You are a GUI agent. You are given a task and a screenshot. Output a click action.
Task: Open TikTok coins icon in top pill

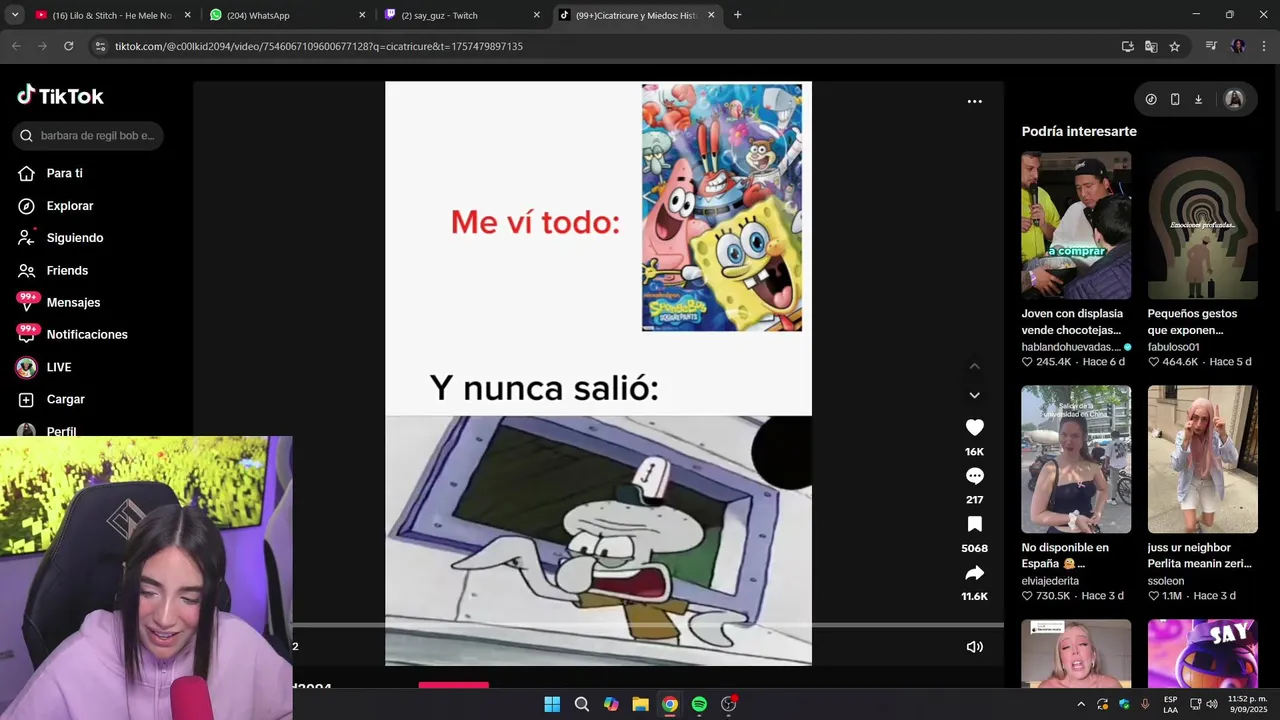pos(1151,99)
